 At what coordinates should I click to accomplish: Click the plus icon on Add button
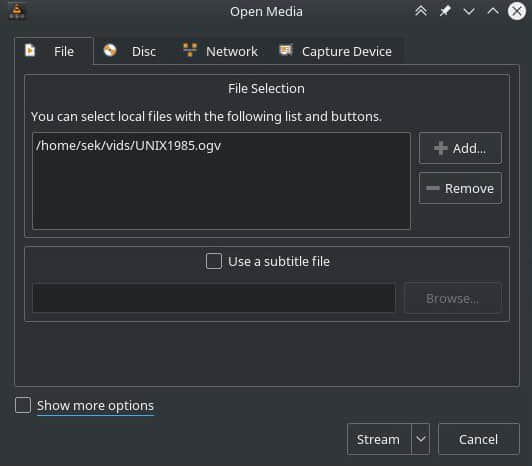pos(440,148)
